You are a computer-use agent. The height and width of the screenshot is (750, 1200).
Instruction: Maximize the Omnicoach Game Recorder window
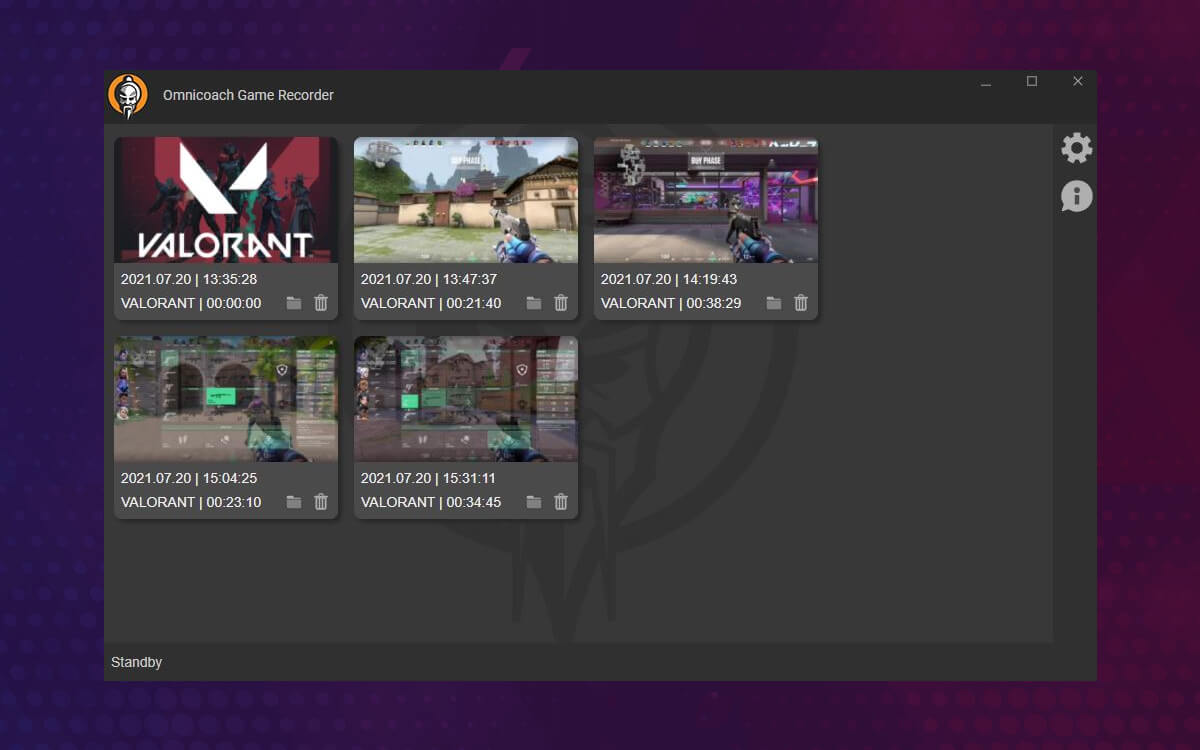point(1032,82)
